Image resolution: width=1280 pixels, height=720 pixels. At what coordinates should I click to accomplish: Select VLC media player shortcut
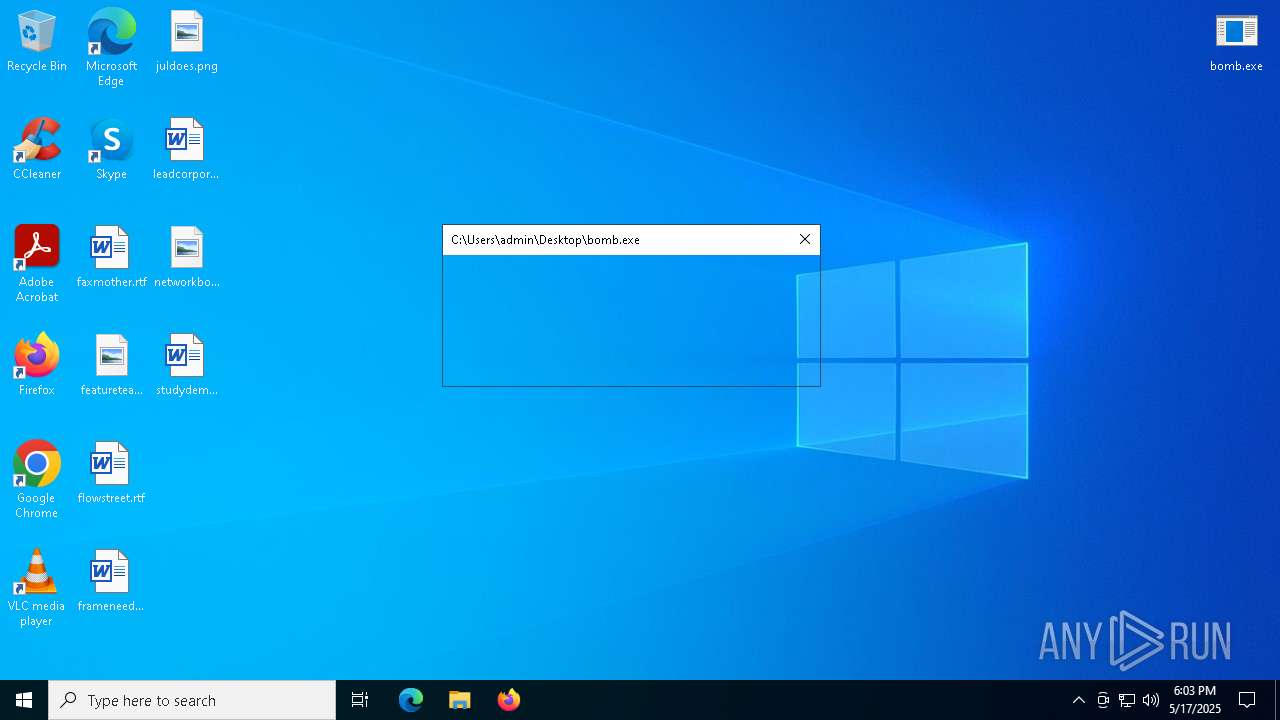click(37, 589)
